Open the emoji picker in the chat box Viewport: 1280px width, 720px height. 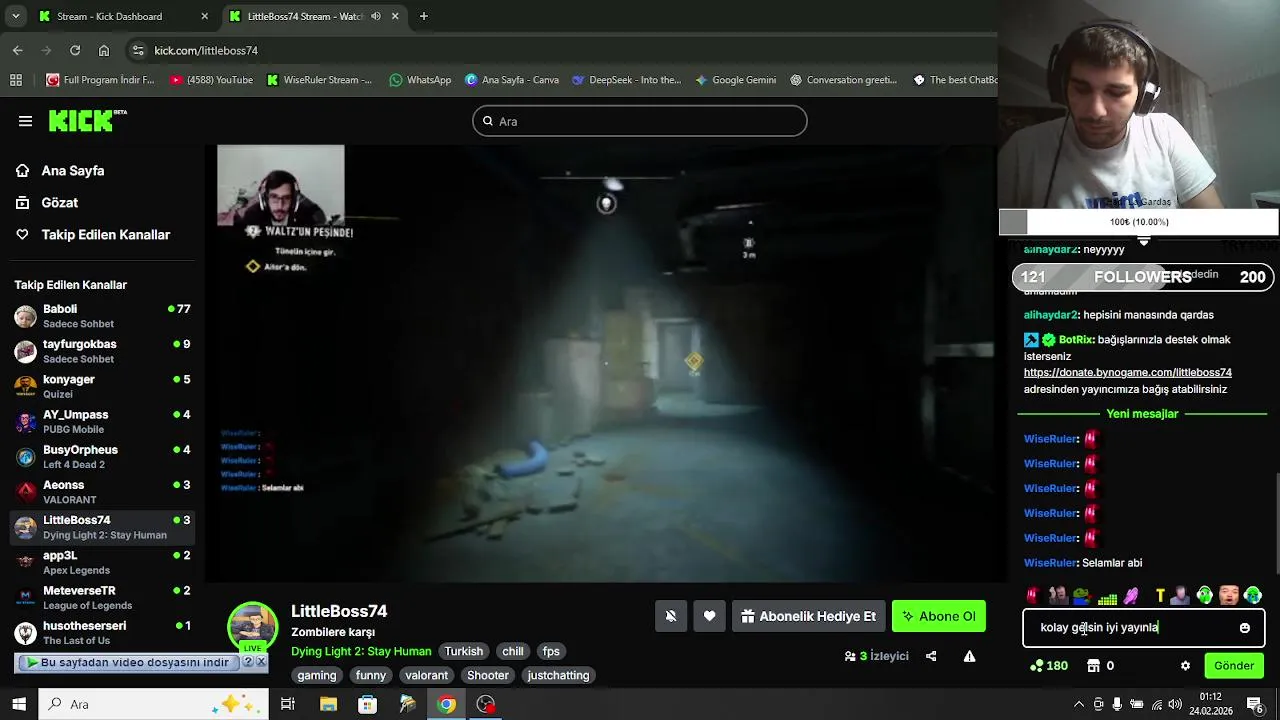tap(1245, 628)
